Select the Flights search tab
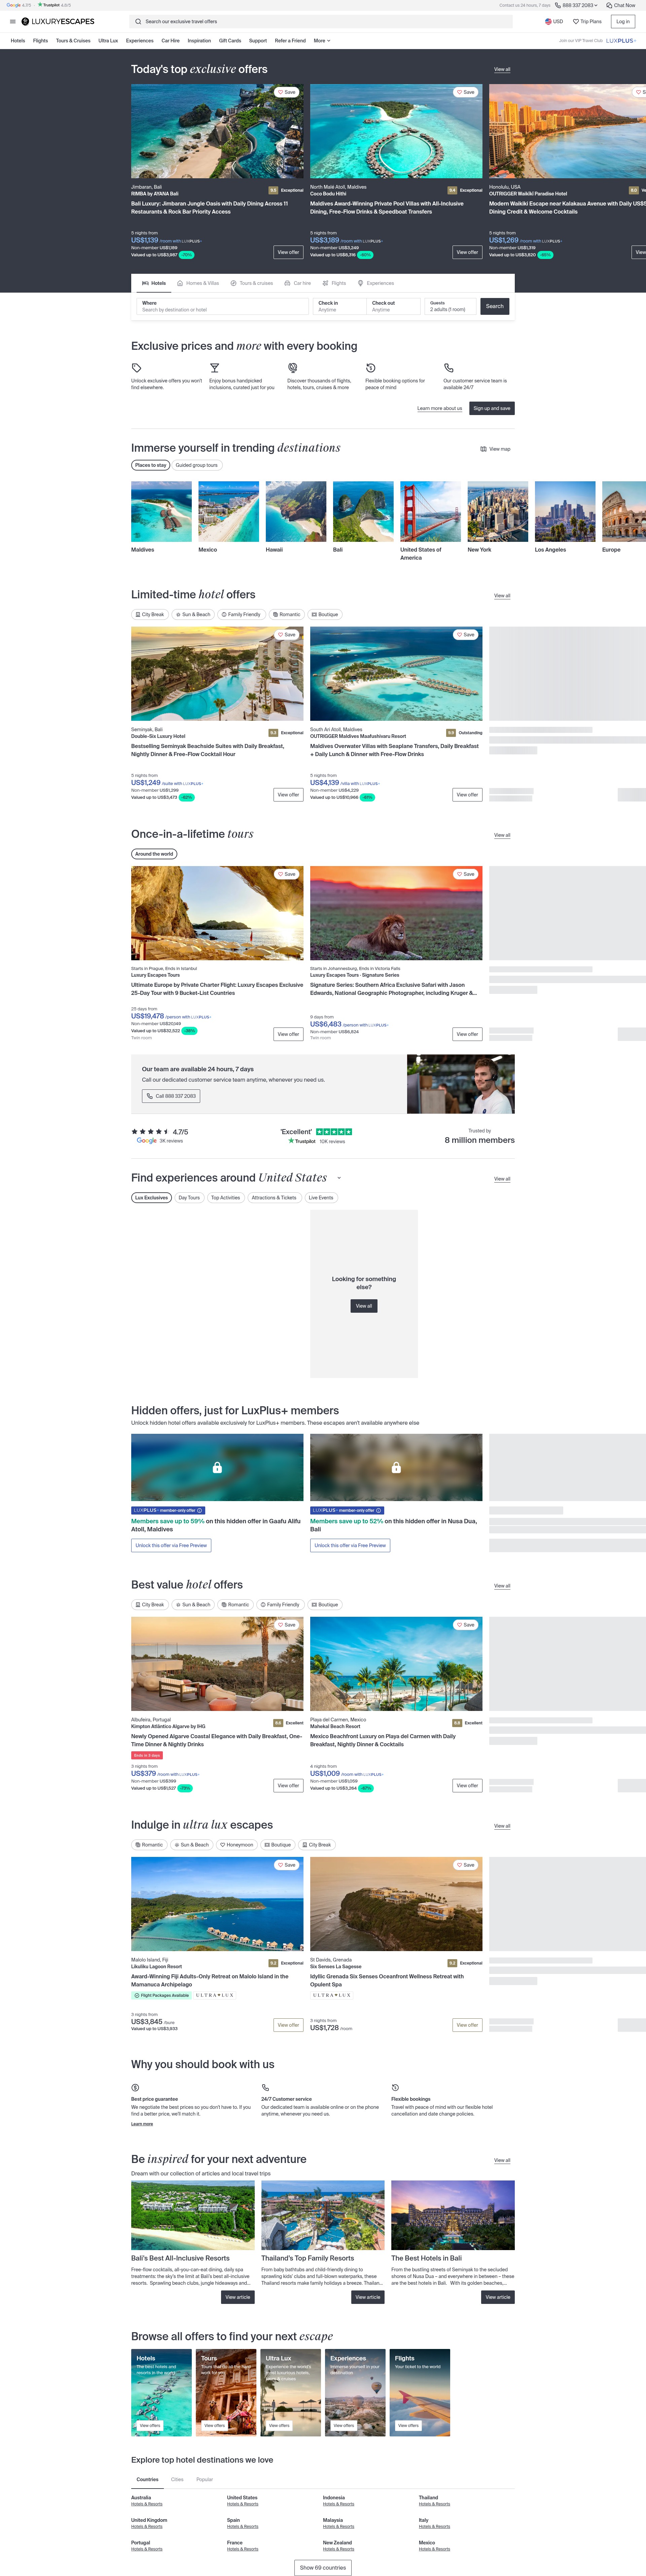This screenshot has width=646, height=2576. 334,283
